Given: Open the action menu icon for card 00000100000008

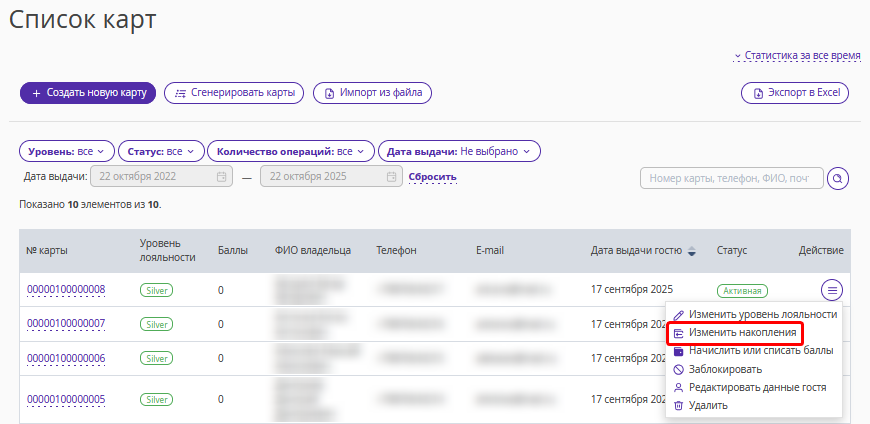Looking at the screenshot, I should coord(832,290).
